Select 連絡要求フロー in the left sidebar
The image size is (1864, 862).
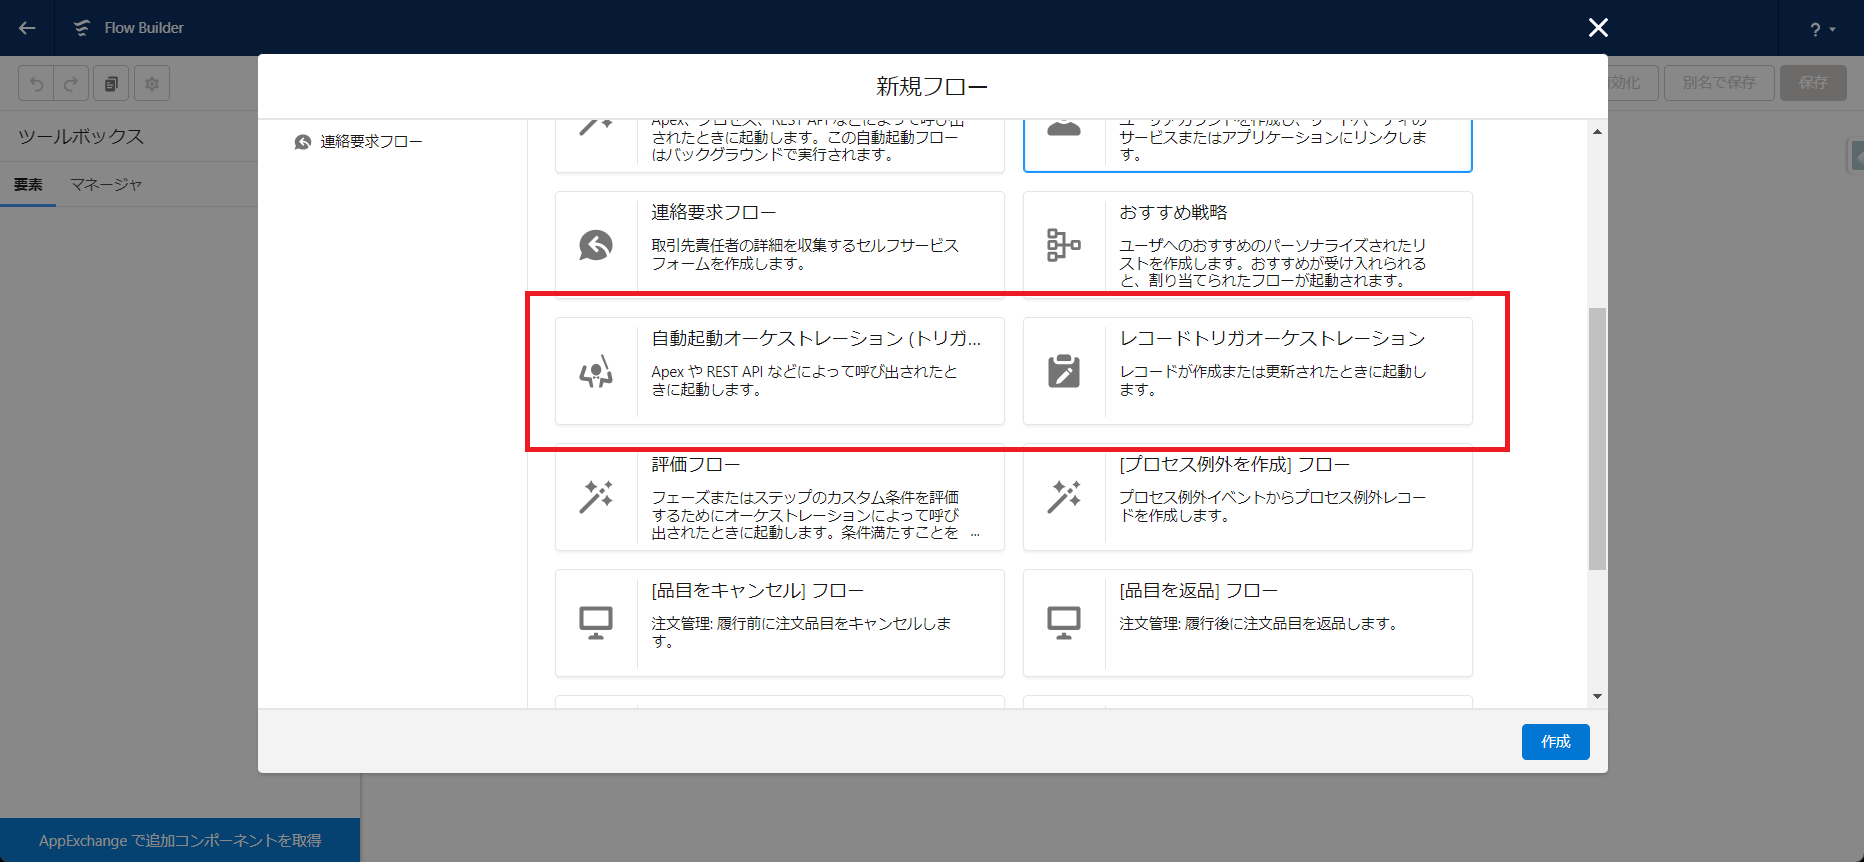coord(370,142)
